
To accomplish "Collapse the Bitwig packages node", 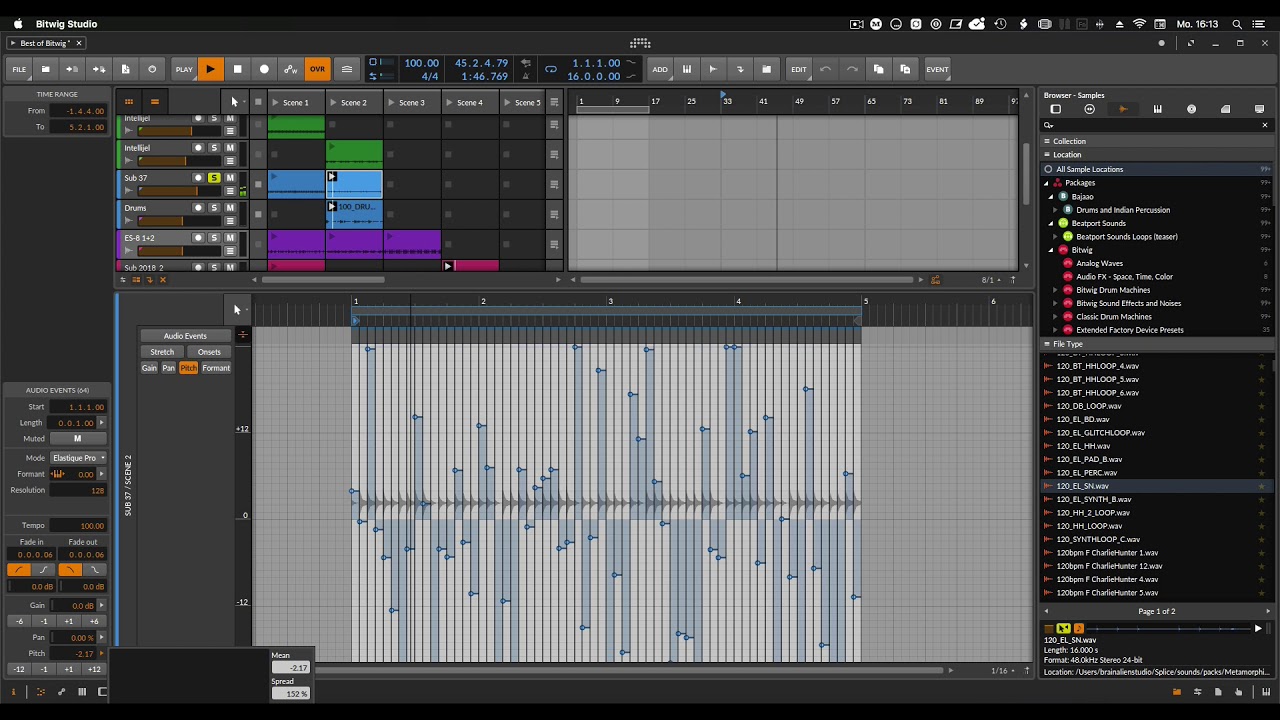I will pyautogui.click(x=1051, y=250).
